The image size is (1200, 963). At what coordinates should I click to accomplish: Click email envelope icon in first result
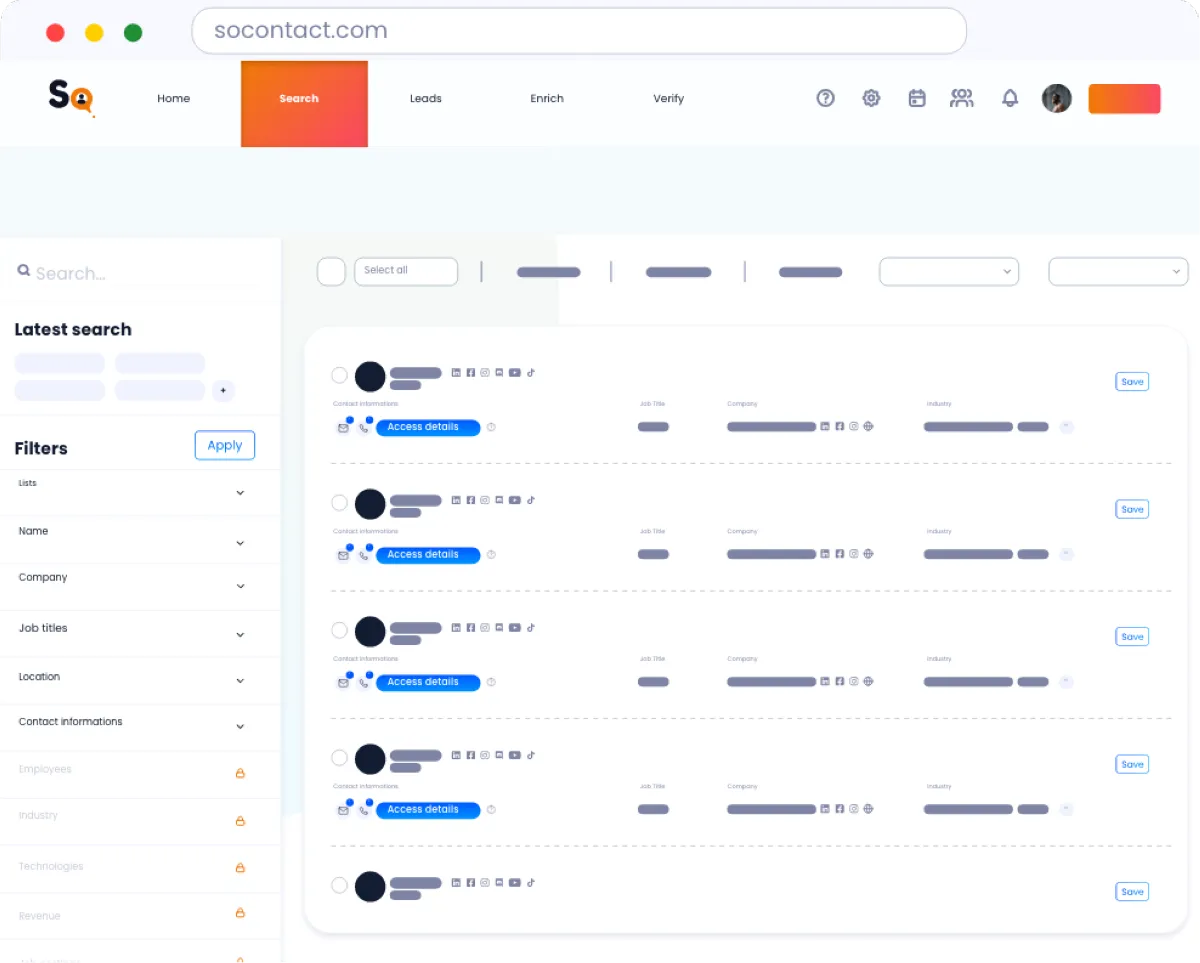[x=343, y=428]
